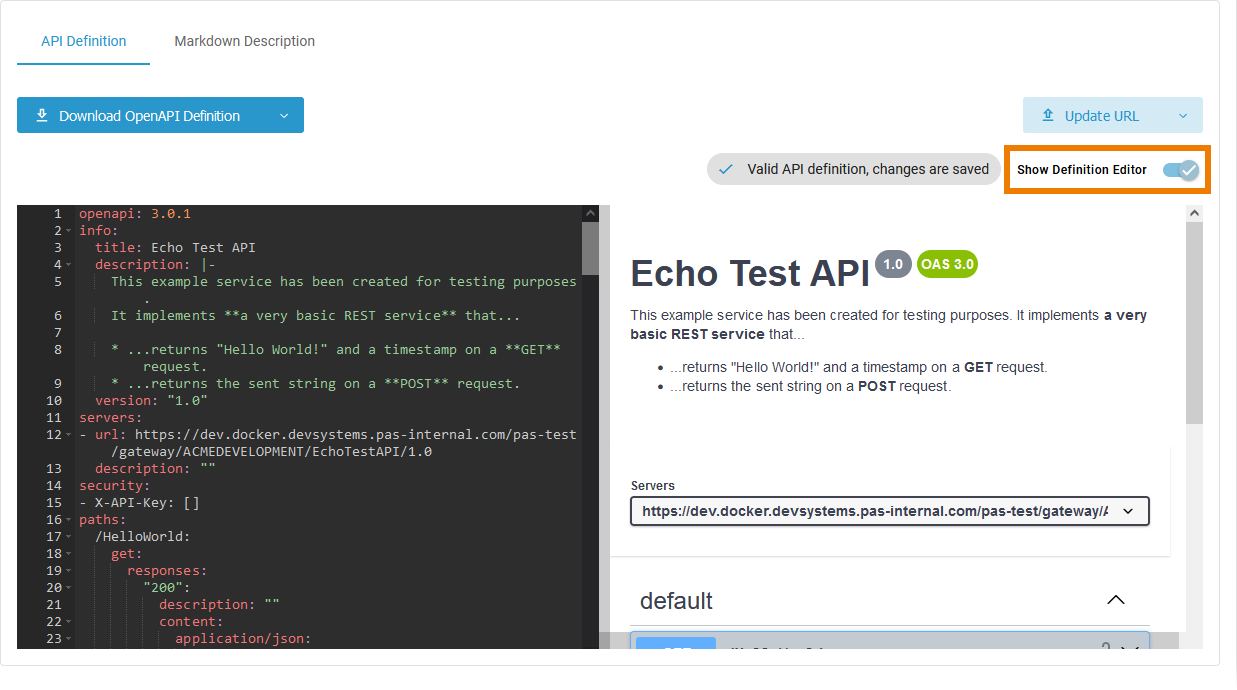Disable the Show Definition Editor toggle
1237x690 pixels.
pyautogui.click(x=1179, y=170)
